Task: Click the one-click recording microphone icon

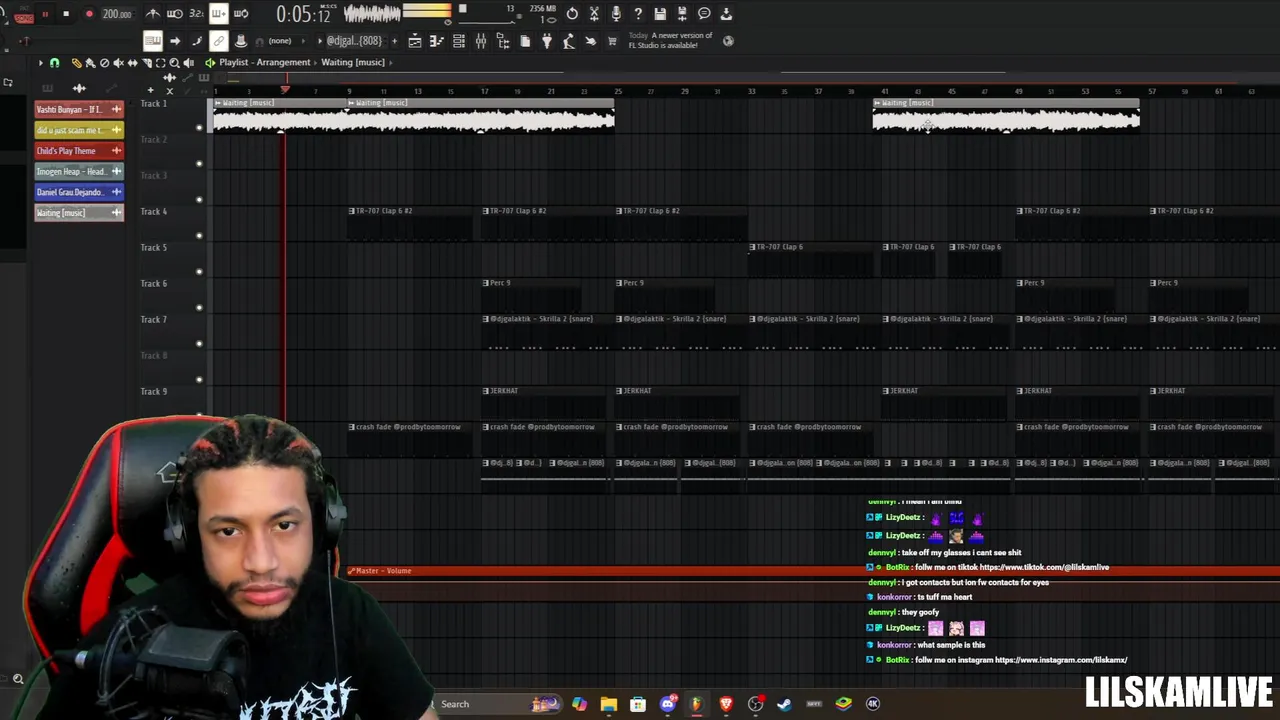Action: pos(616,14)
